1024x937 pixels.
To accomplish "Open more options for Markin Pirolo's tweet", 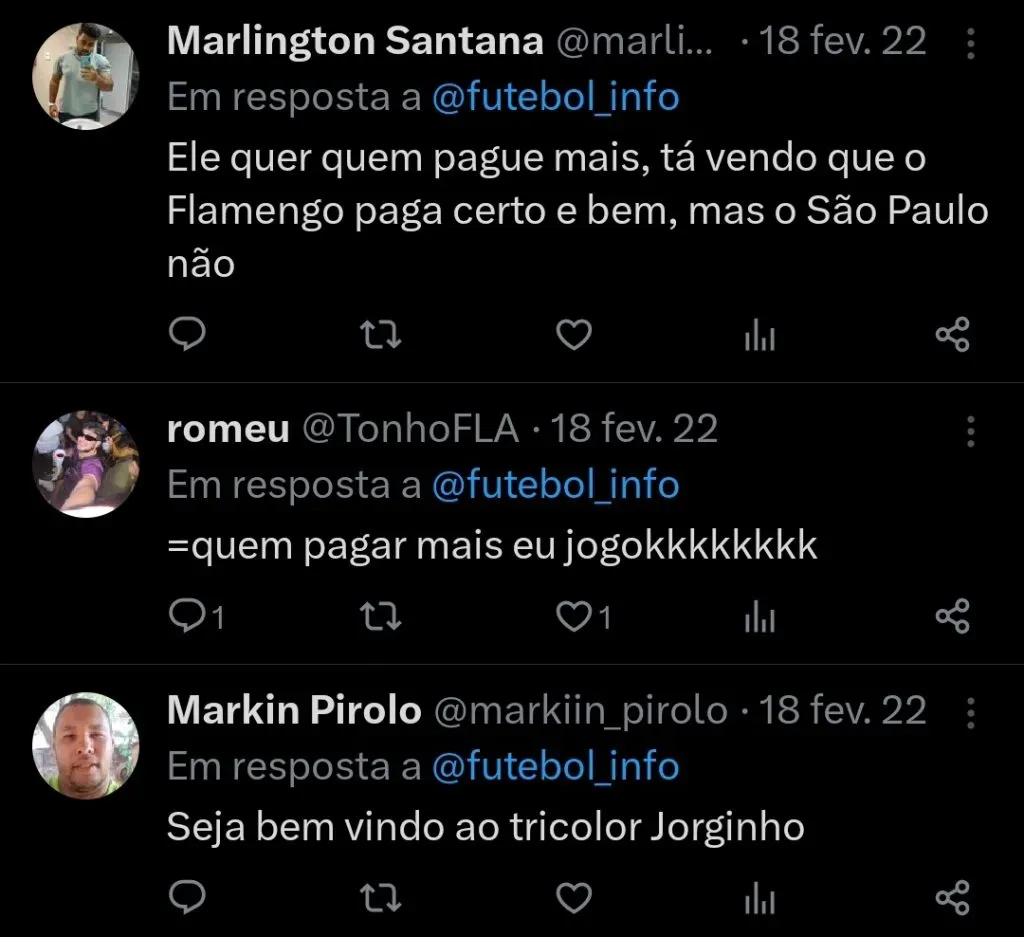I will (969, 710).
